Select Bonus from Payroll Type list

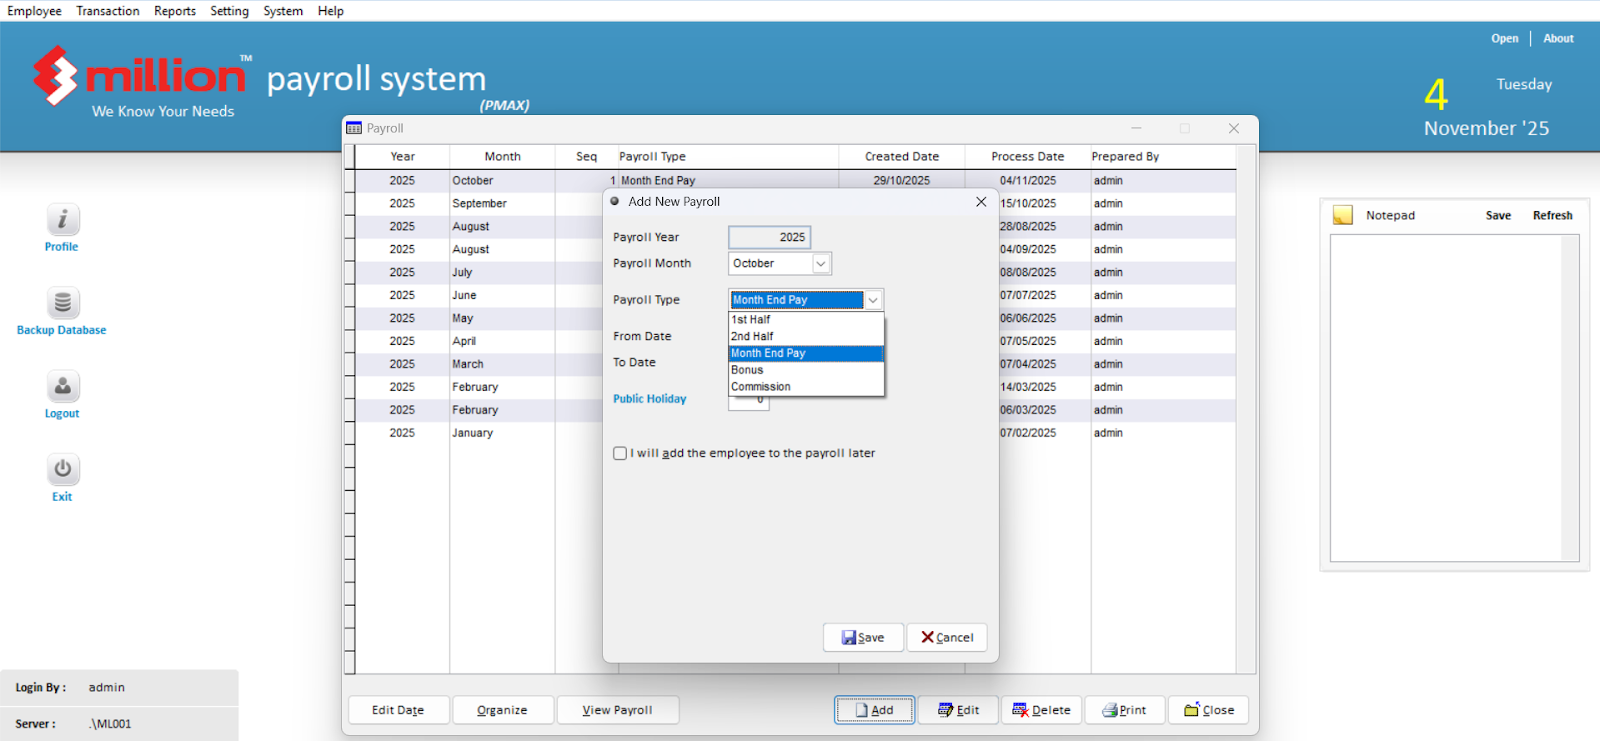747,370
